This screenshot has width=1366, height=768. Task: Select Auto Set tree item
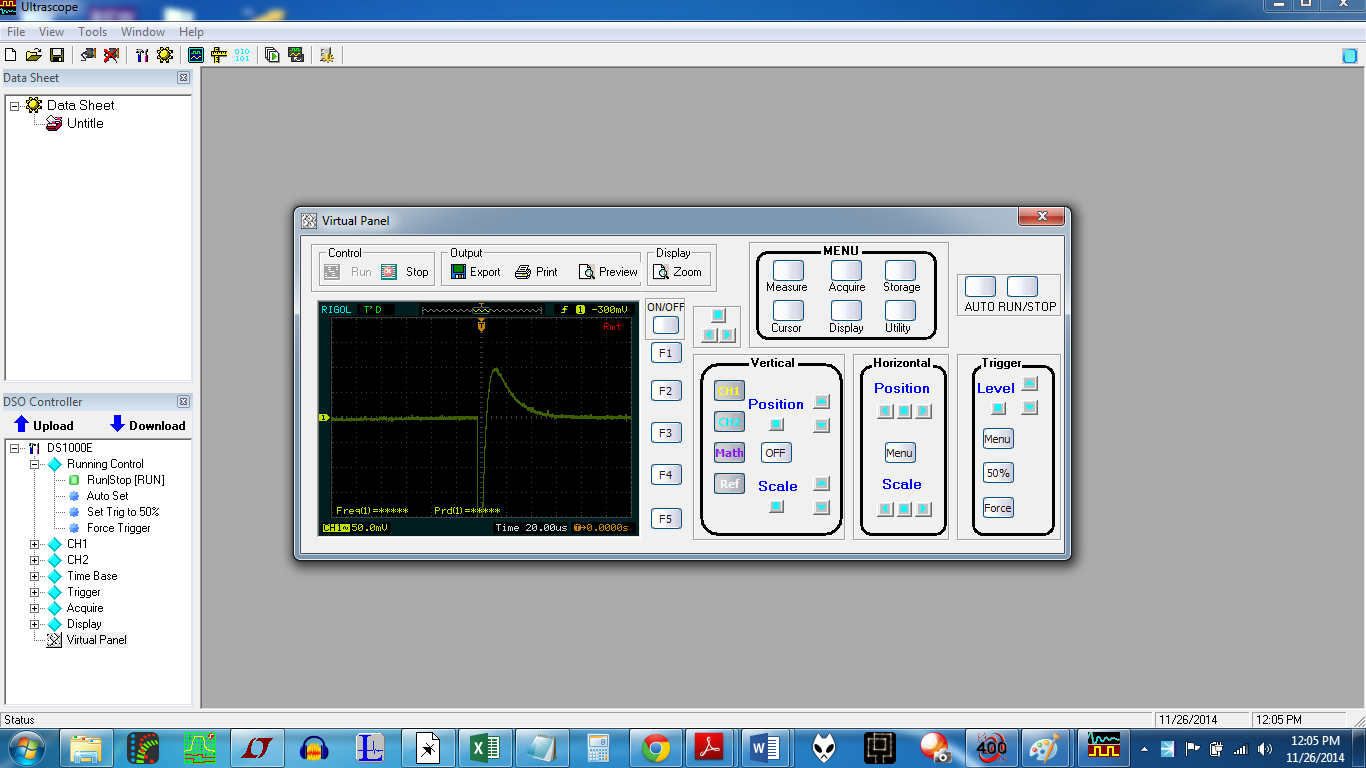[x=107, y=496]
